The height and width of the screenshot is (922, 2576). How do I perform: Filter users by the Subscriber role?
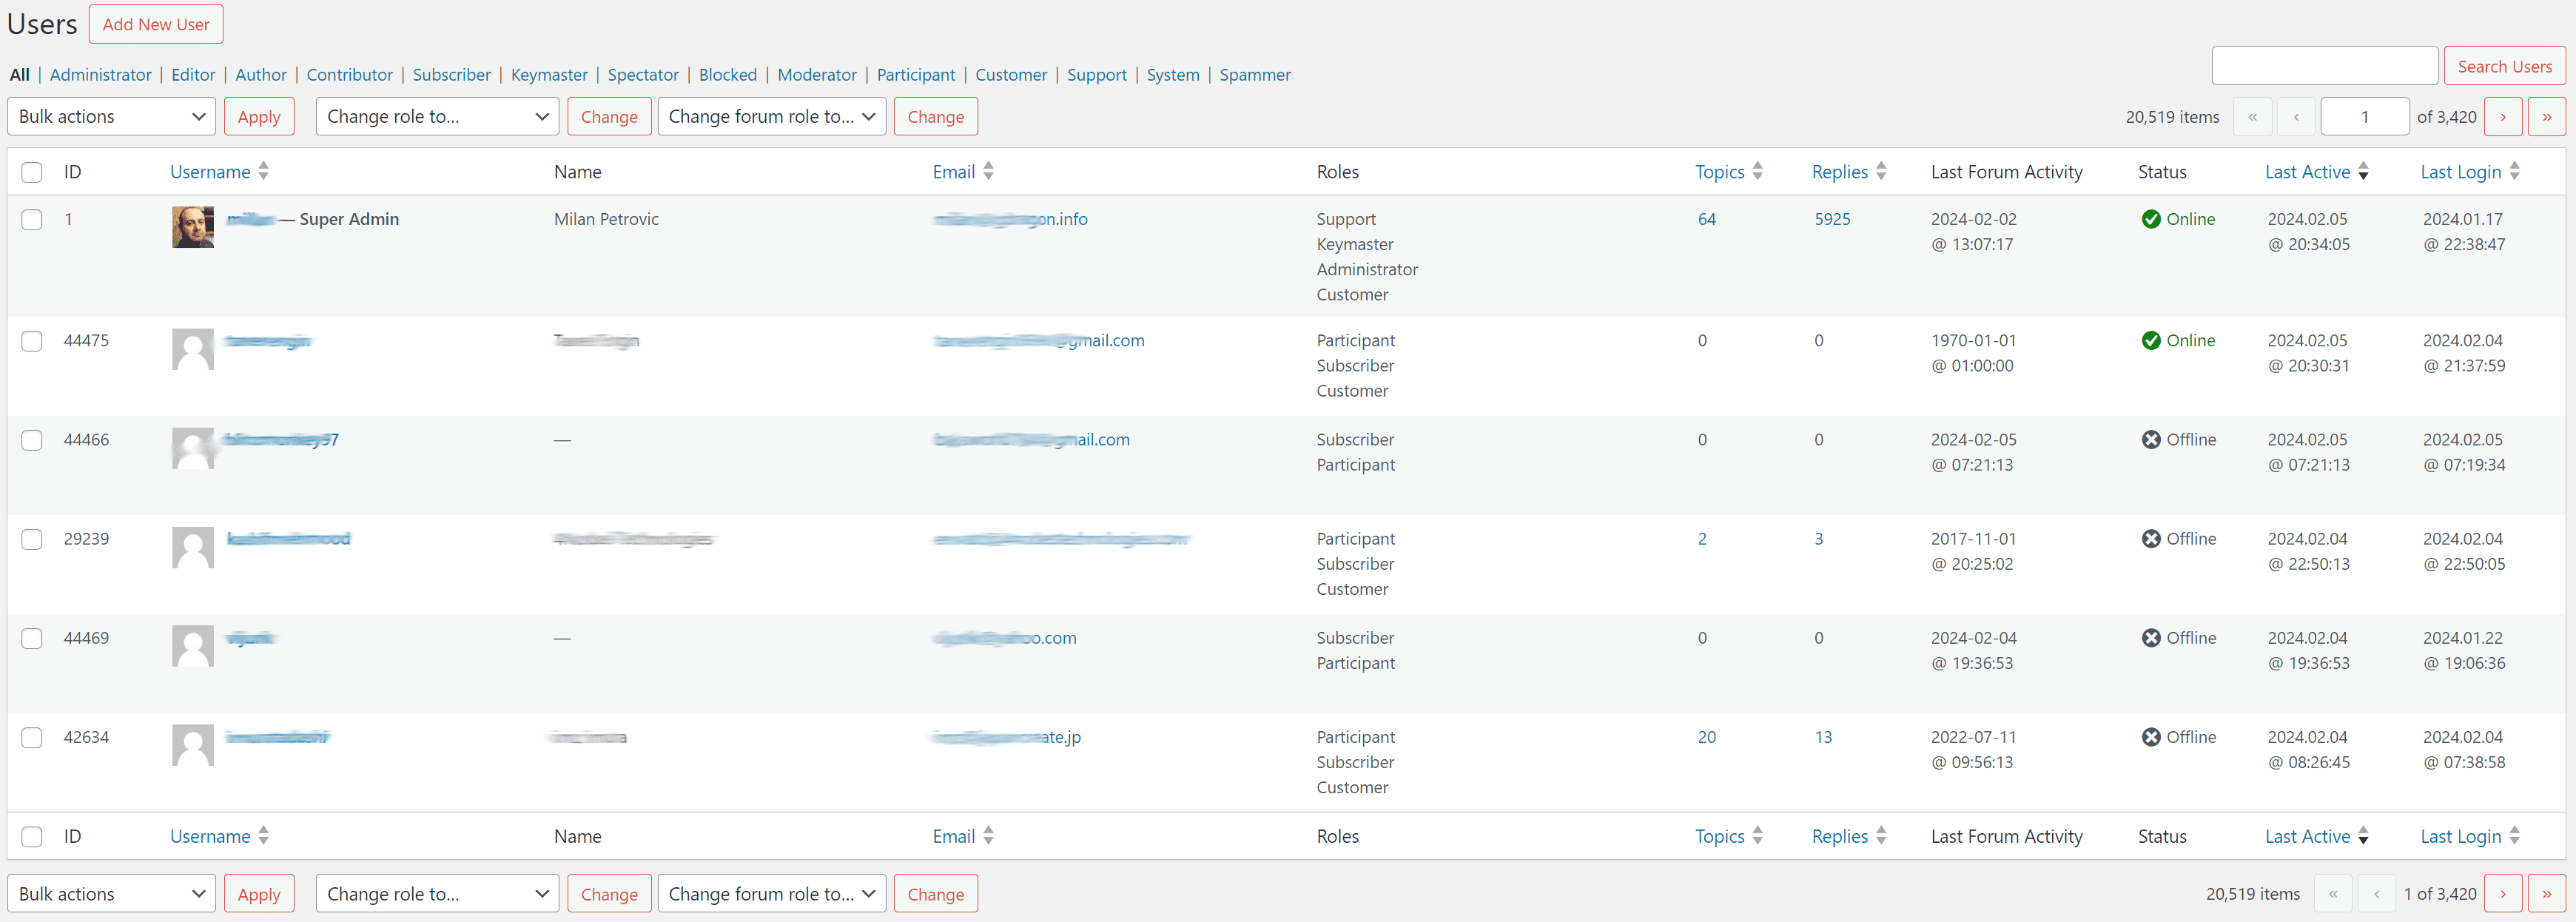pyautogui.click(x=452, y=75)
